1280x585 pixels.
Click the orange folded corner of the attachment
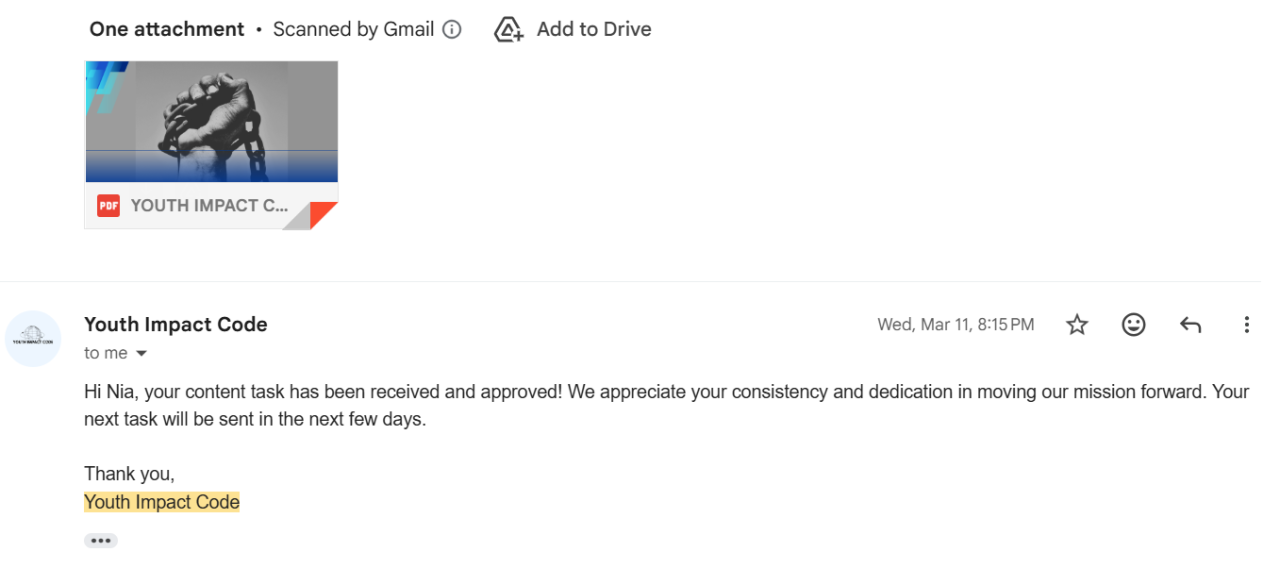(x=323, y=215)
